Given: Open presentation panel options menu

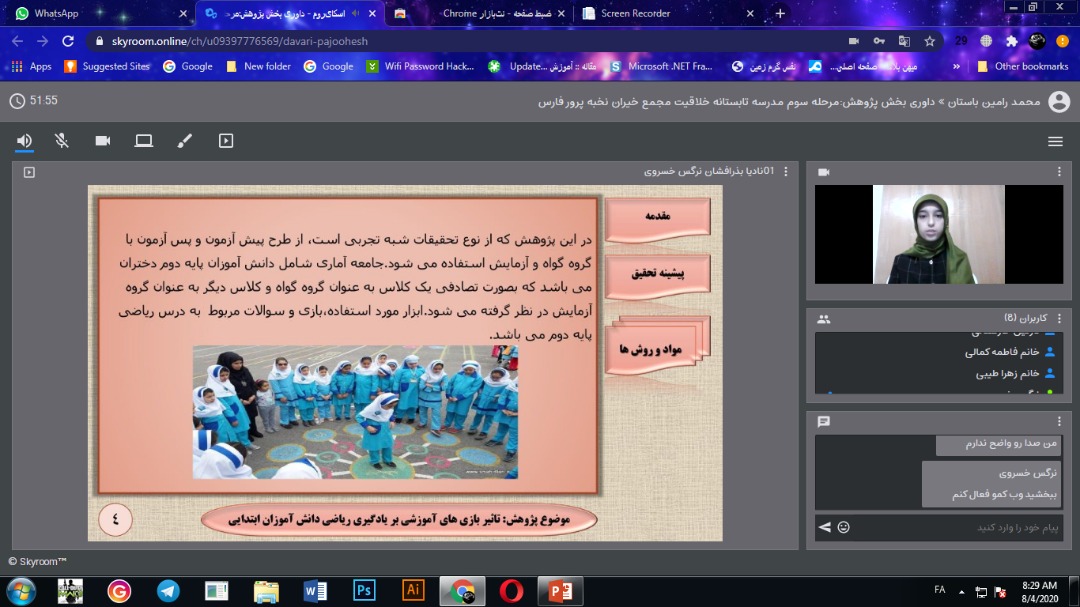Looking at the screenshot, I should click(786, 171).
